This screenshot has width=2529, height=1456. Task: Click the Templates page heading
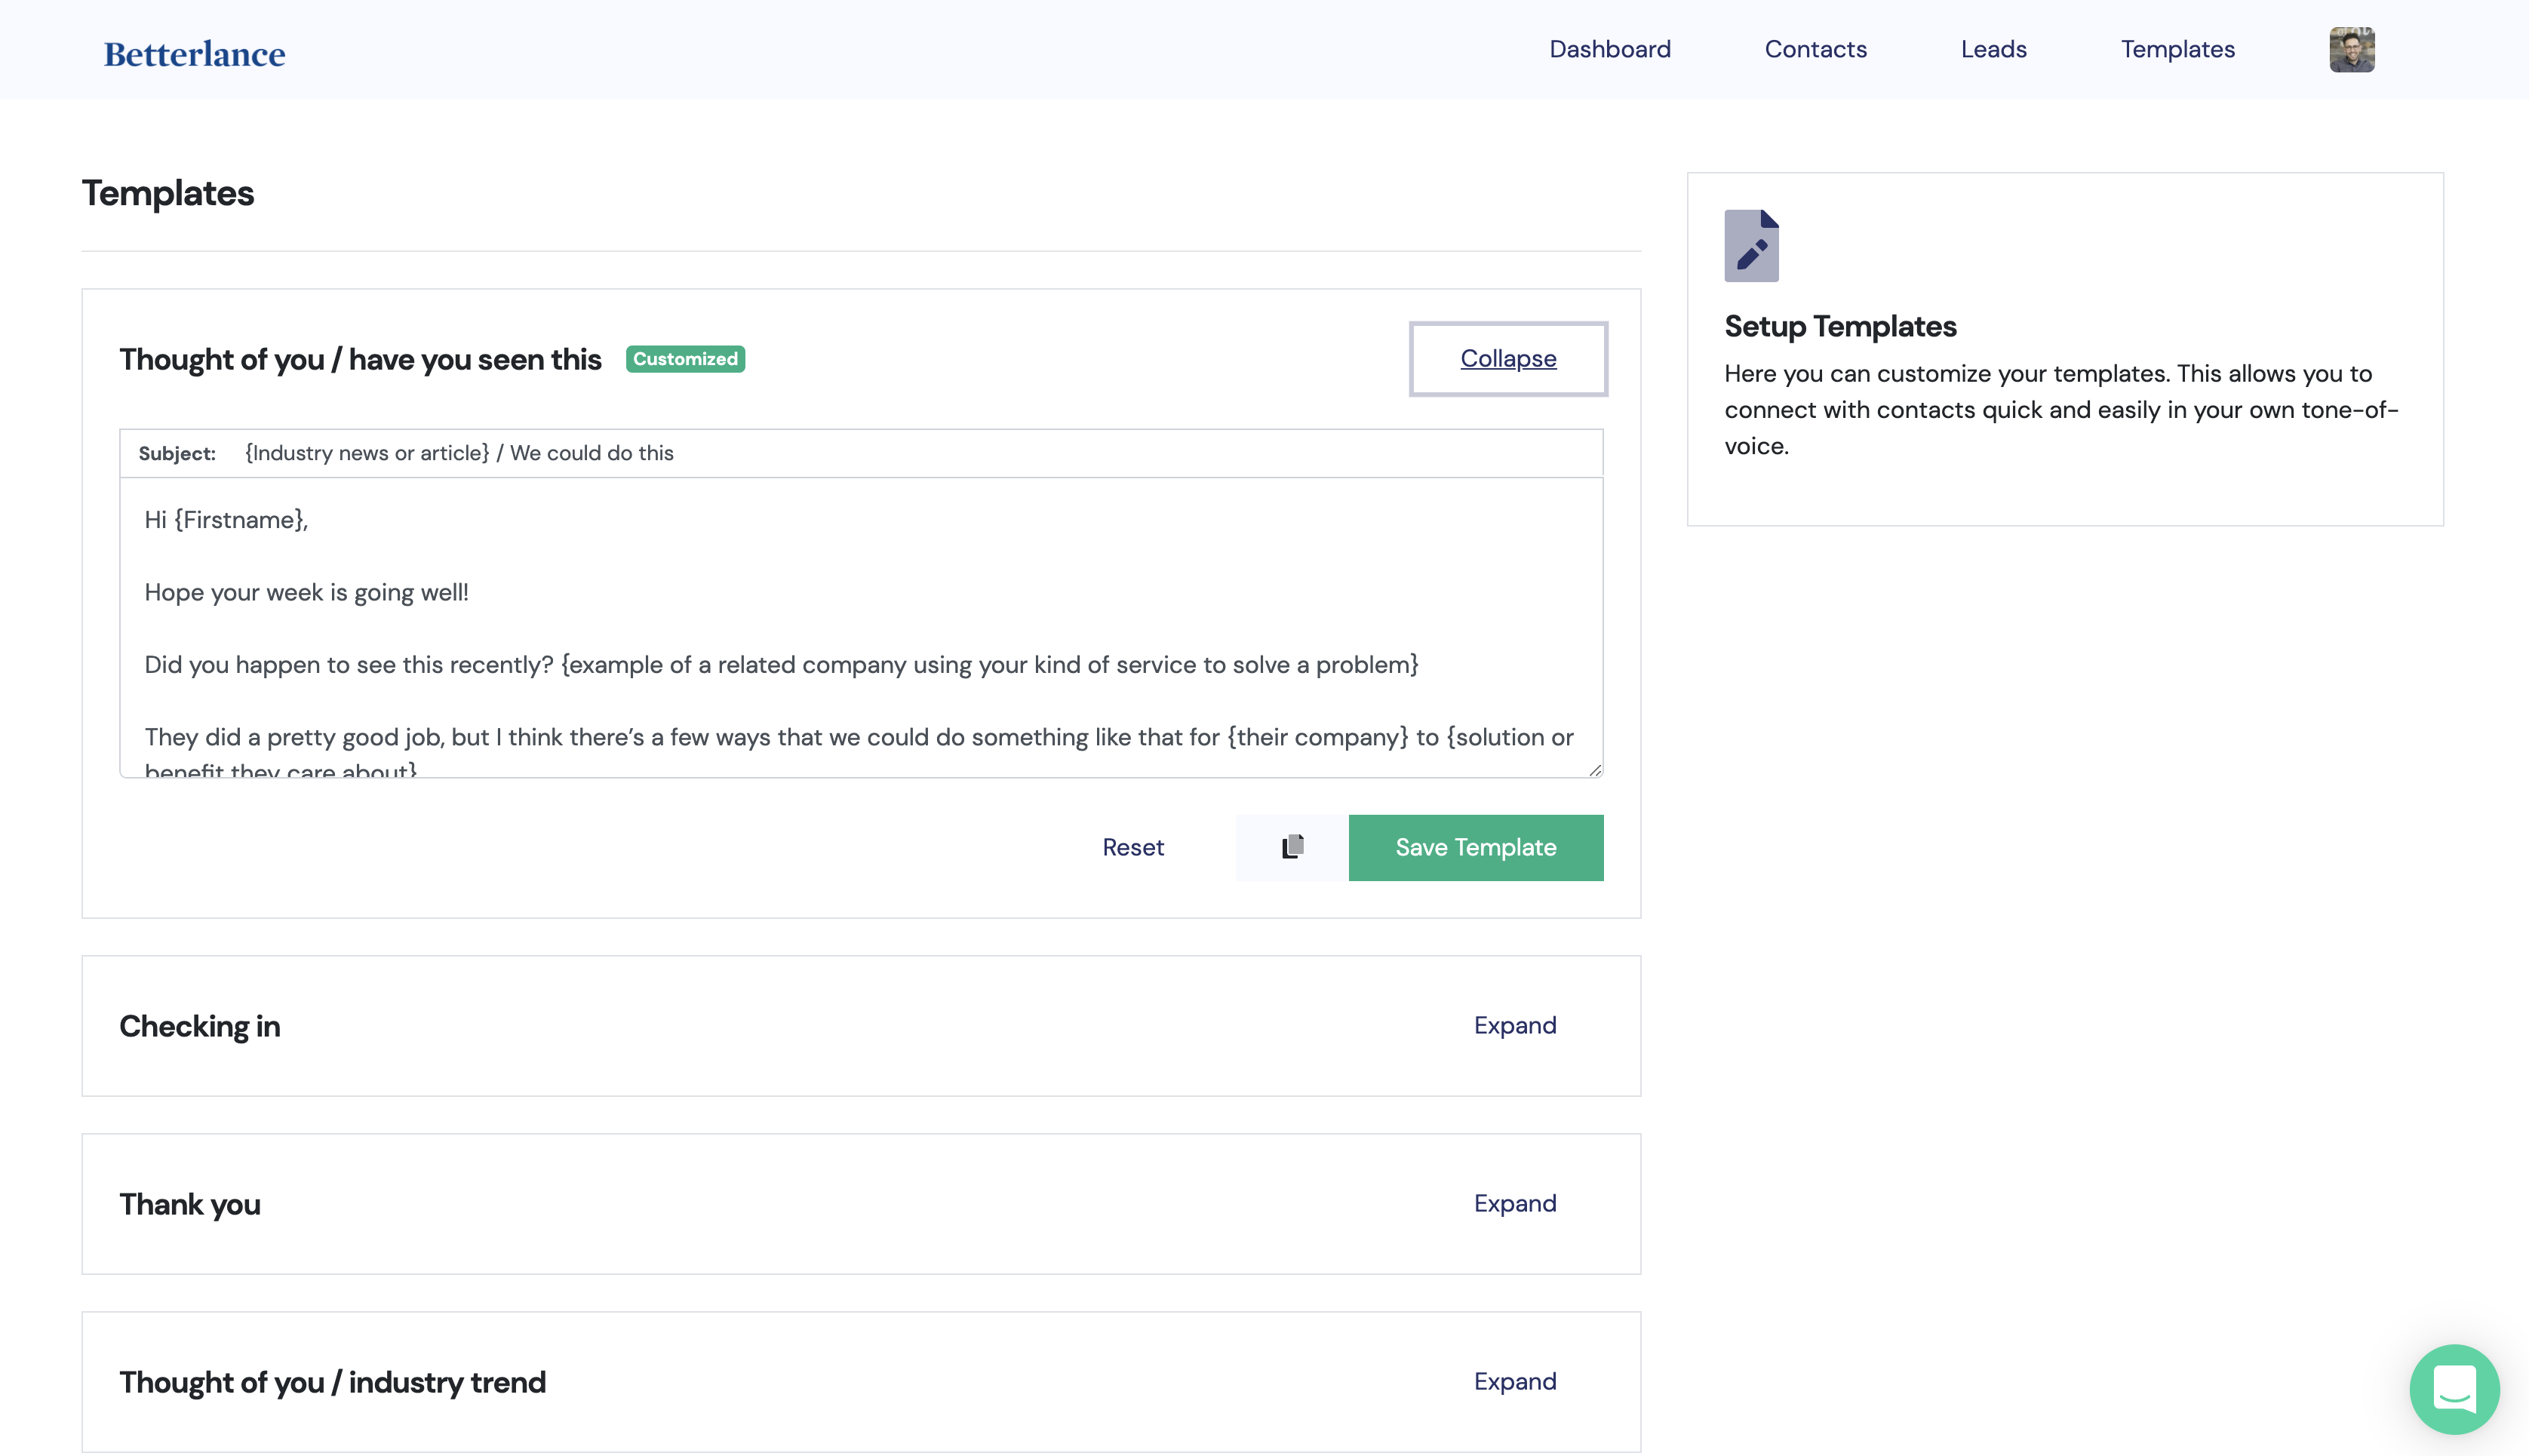168,193
